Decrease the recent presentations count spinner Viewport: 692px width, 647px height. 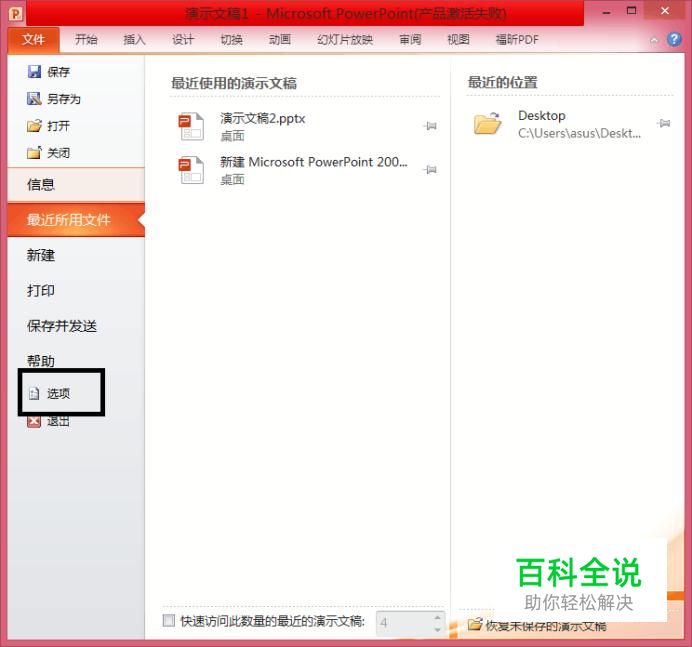437,629
